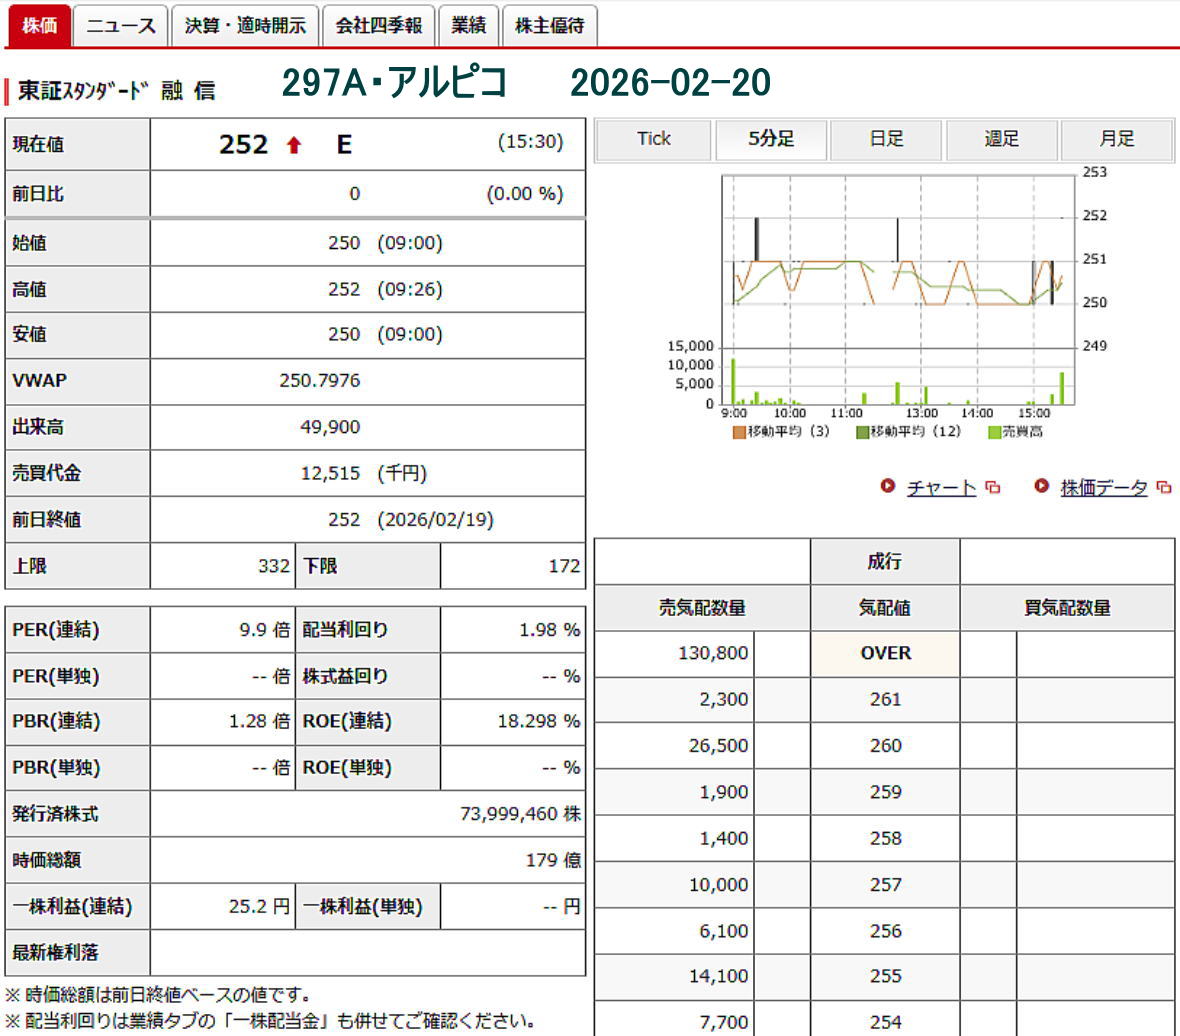1180x1036 pixels.
Task: Open the チャート link
Action: 940,488
